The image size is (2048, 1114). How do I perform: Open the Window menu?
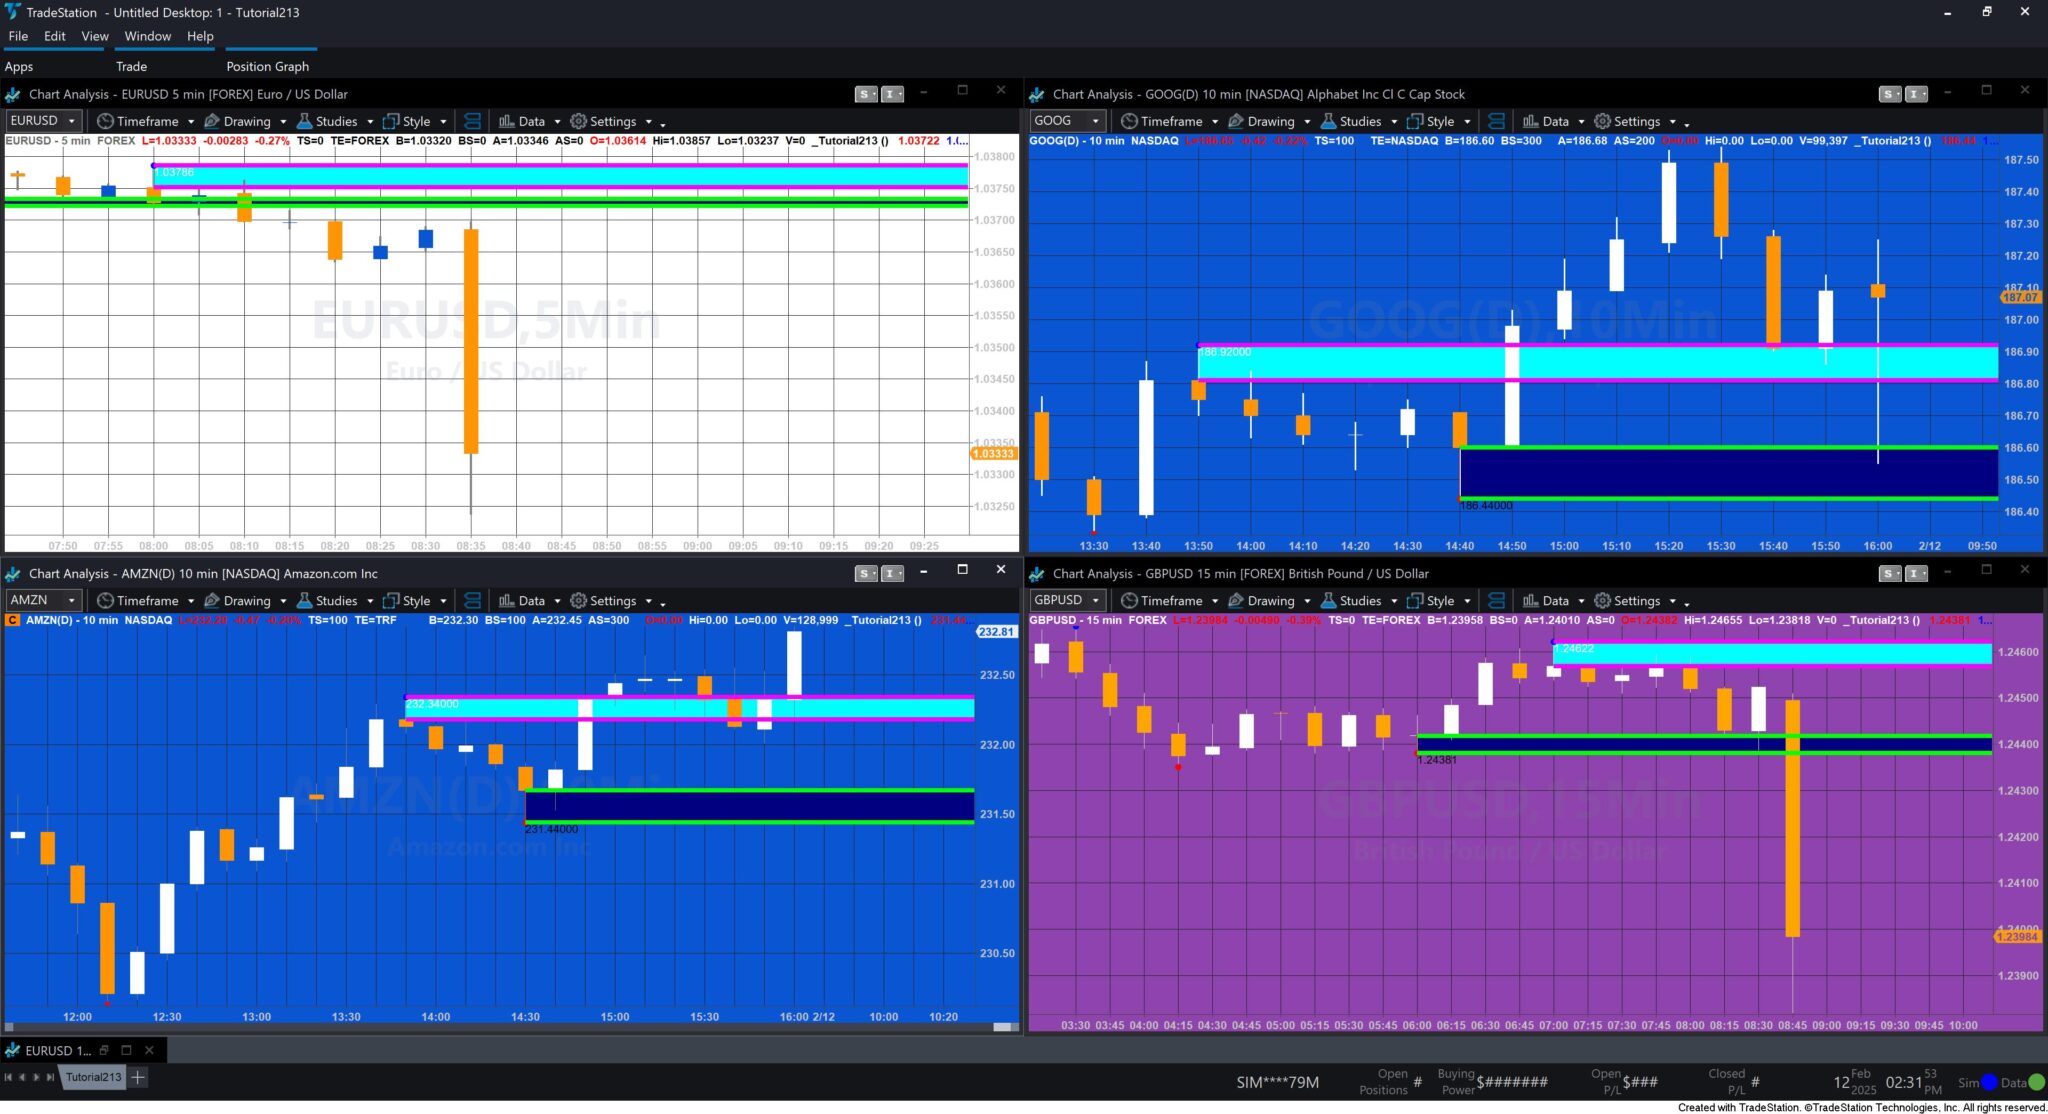147,36
